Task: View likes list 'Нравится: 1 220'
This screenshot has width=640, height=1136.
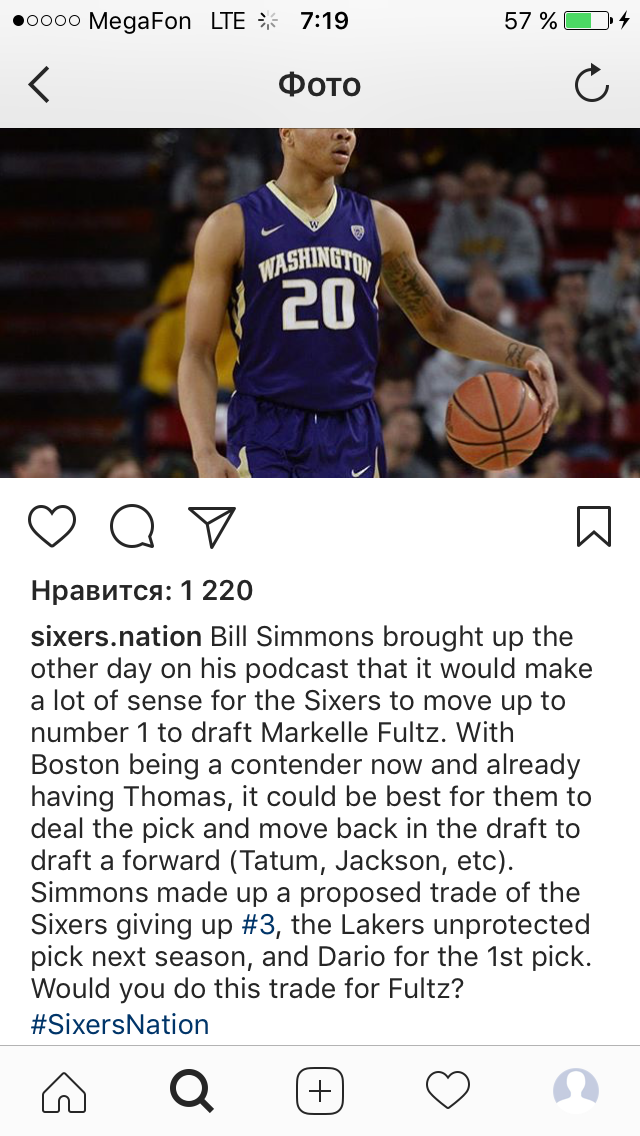Action: point(142,590)
